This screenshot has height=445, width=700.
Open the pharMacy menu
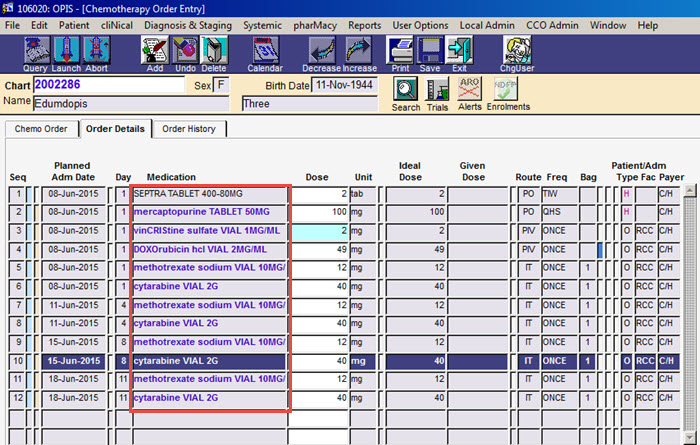tap(315, 25)
